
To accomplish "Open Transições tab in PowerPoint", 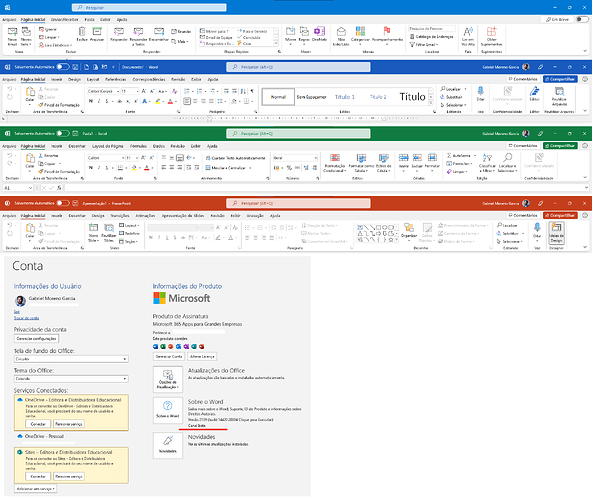I will [119, 216].
